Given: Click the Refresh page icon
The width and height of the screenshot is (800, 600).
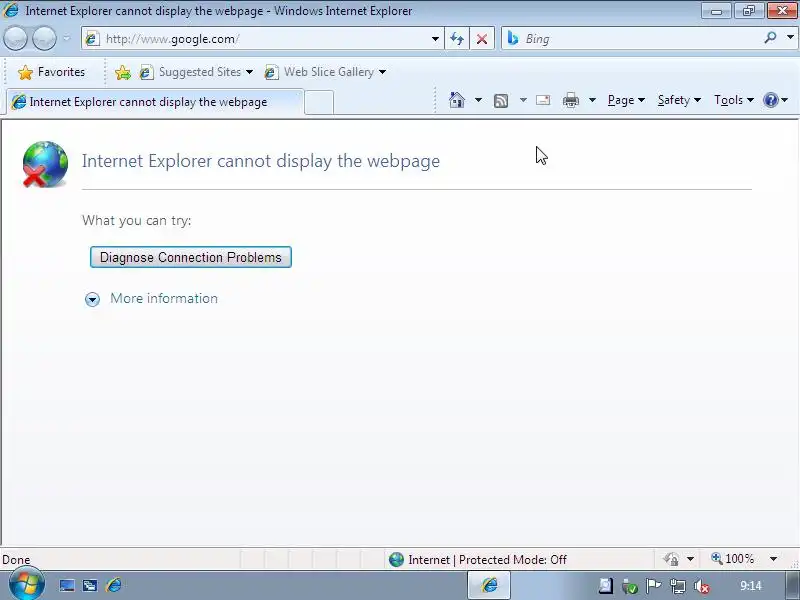Looking at the screenshot, I should (x=457, y=39).
